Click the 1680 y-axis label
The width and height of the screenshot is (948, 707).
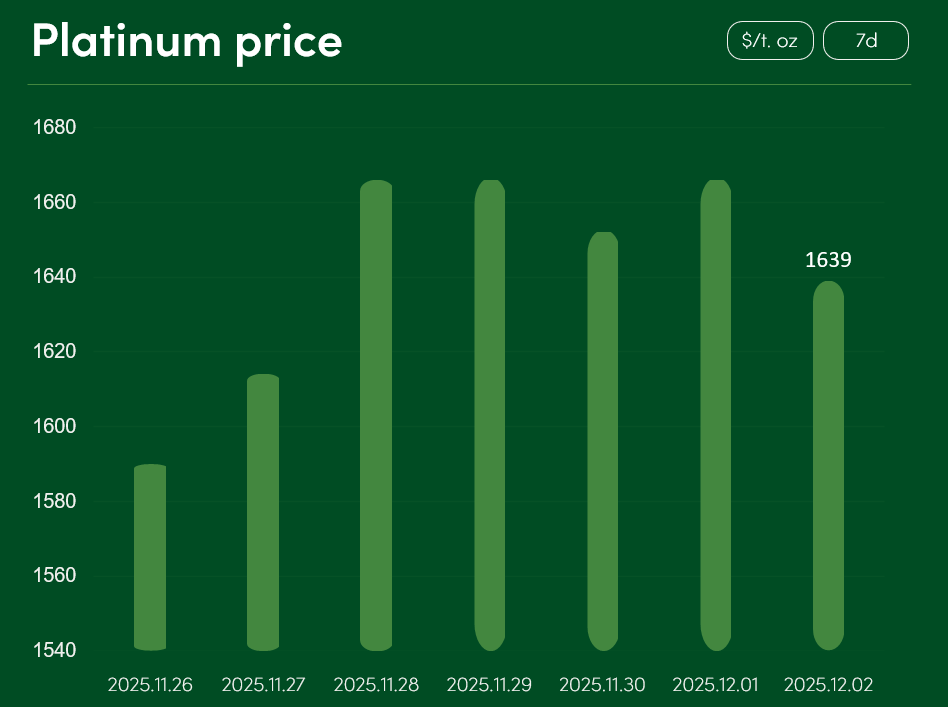click(x=55, y=128)
